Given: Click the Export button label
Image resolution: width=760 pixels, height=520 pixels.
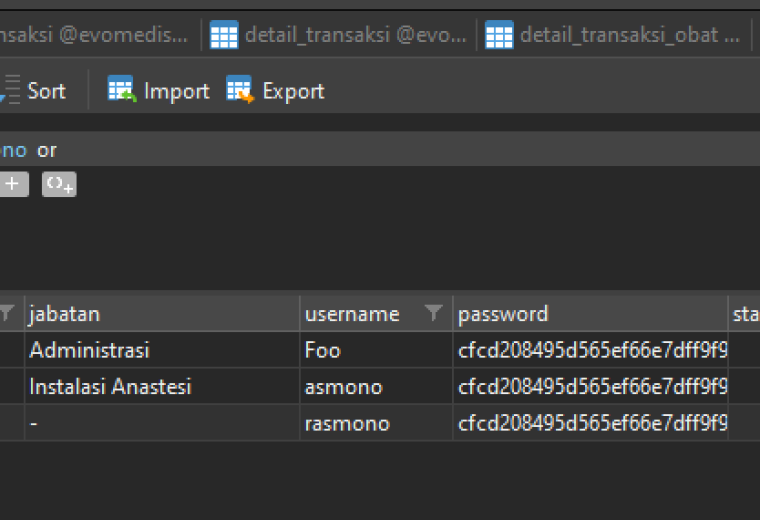Looking at the screenshot, I should click(293, 91).
